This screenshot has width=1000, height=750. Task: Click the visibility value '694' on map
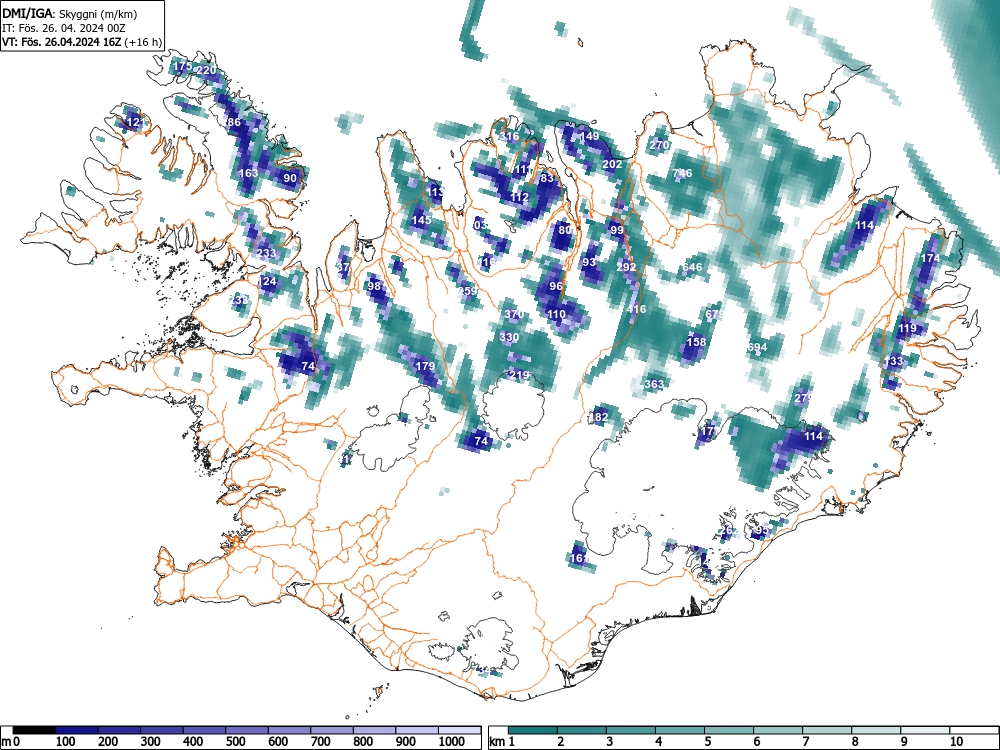tap(757, 348)
